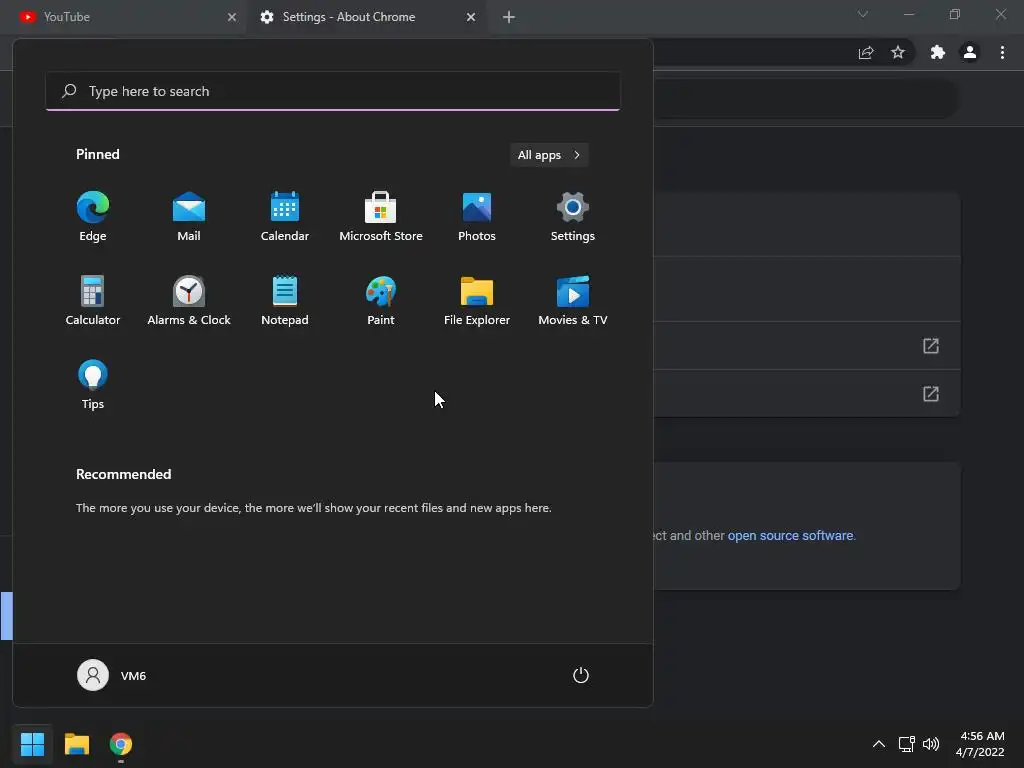
Task: Open Chrome tab search dropdown
Action: pyautogui.click(x=863, y=14)
